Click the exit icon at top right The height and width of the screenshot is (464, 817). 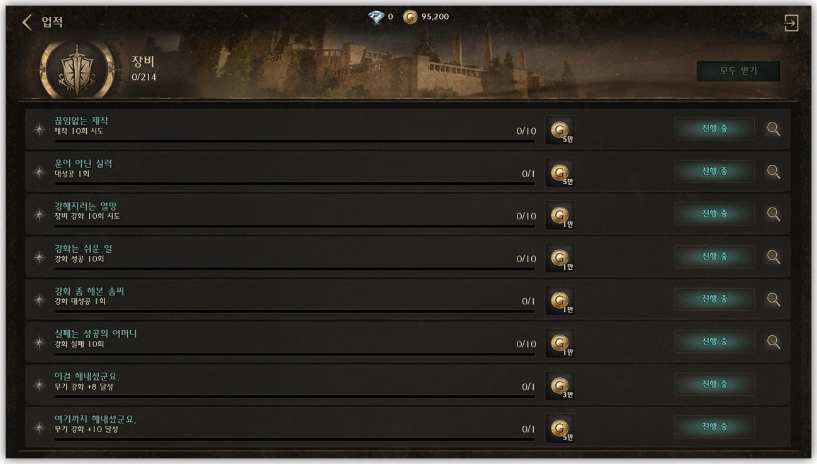coord(791,23)
